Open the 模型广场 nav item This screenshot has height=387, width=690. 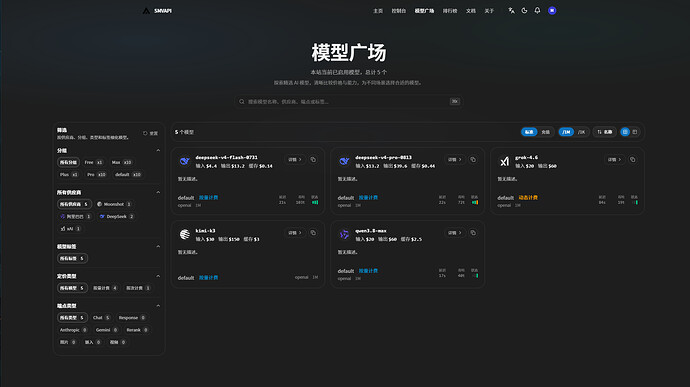424,11
